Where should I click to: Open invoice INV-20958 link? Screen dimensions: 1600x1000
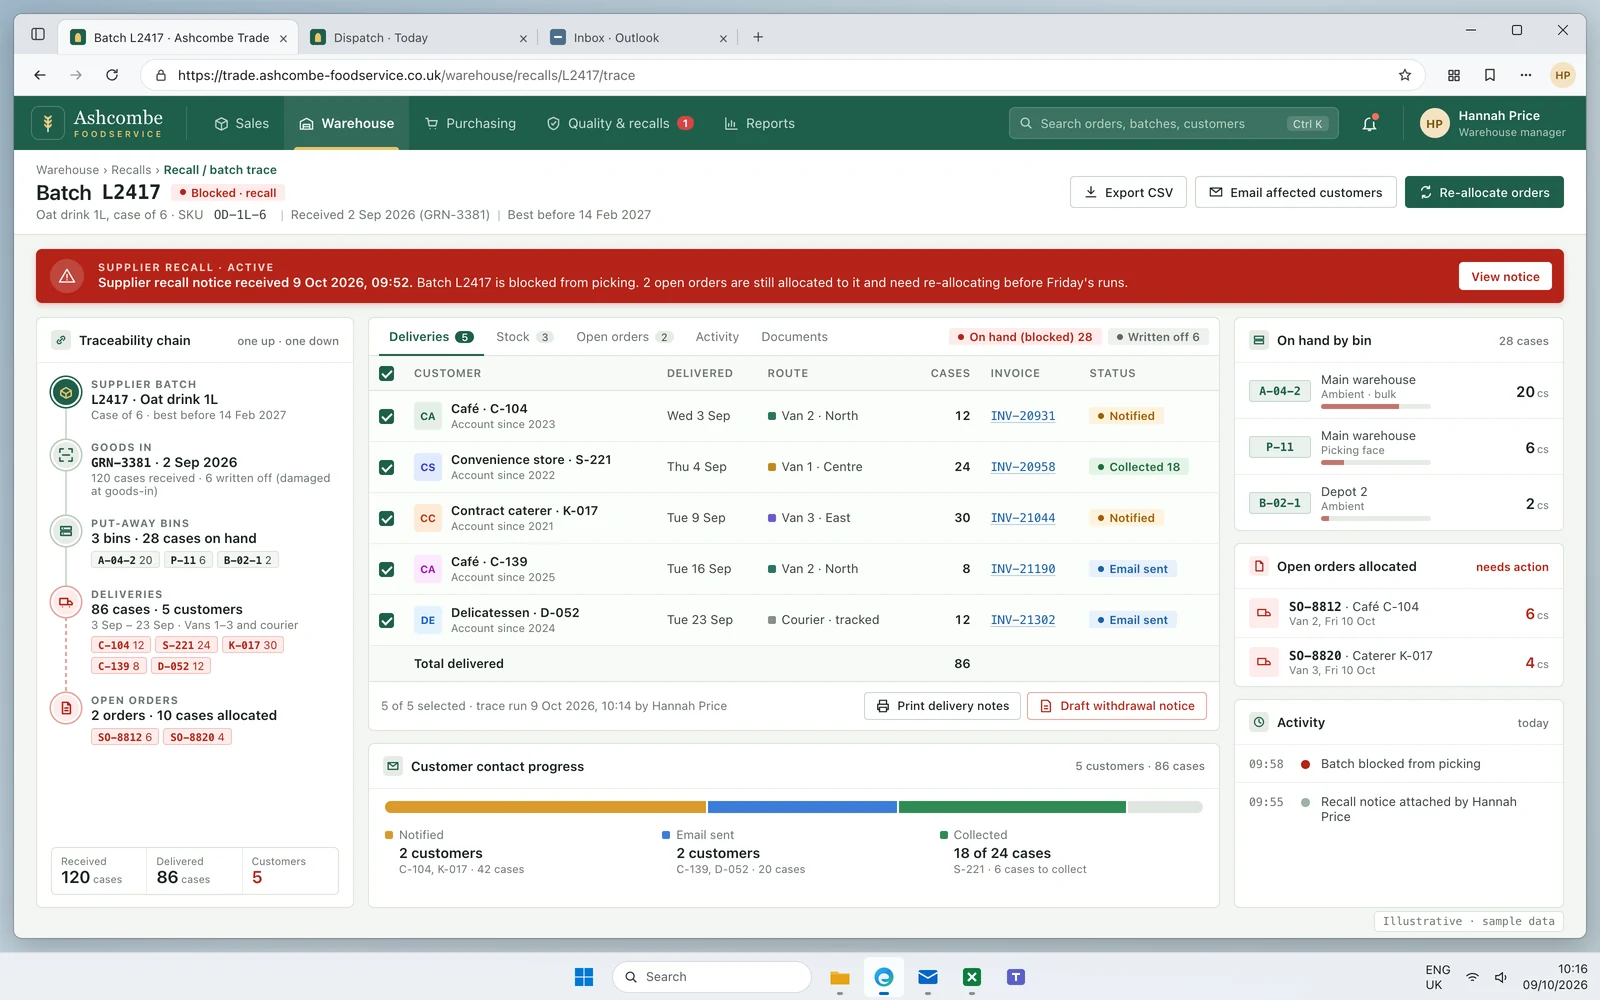pos(1023,467)
